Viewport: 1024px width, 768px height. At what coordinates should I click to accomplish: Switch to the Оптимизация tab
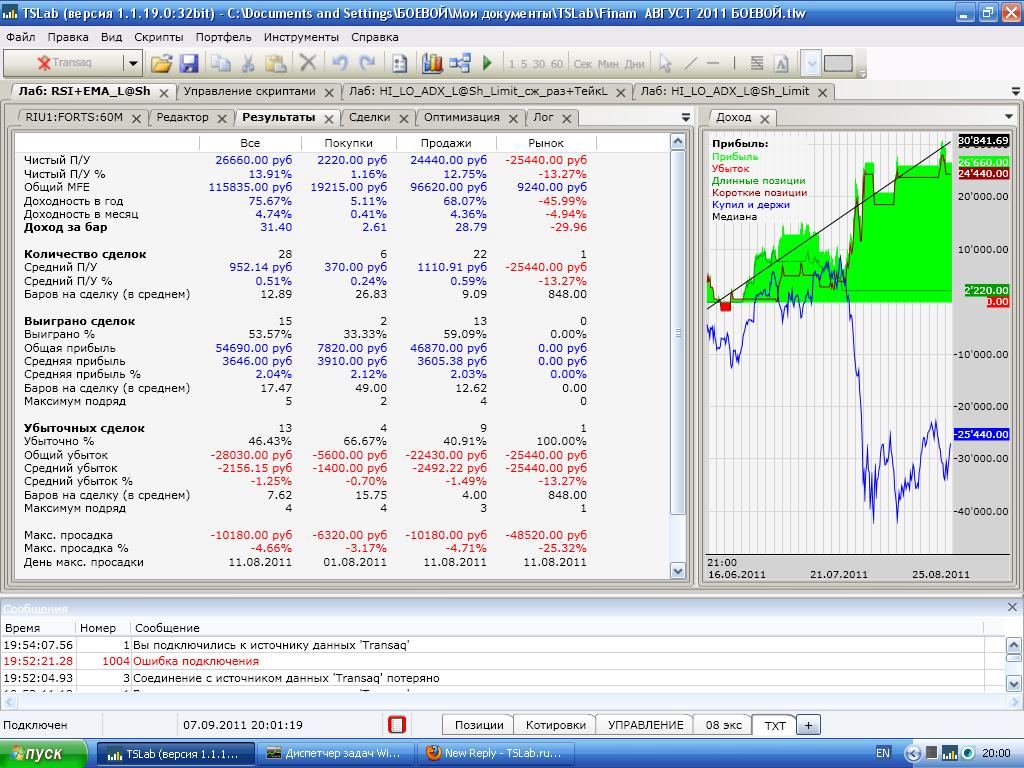tap(460, 117)
